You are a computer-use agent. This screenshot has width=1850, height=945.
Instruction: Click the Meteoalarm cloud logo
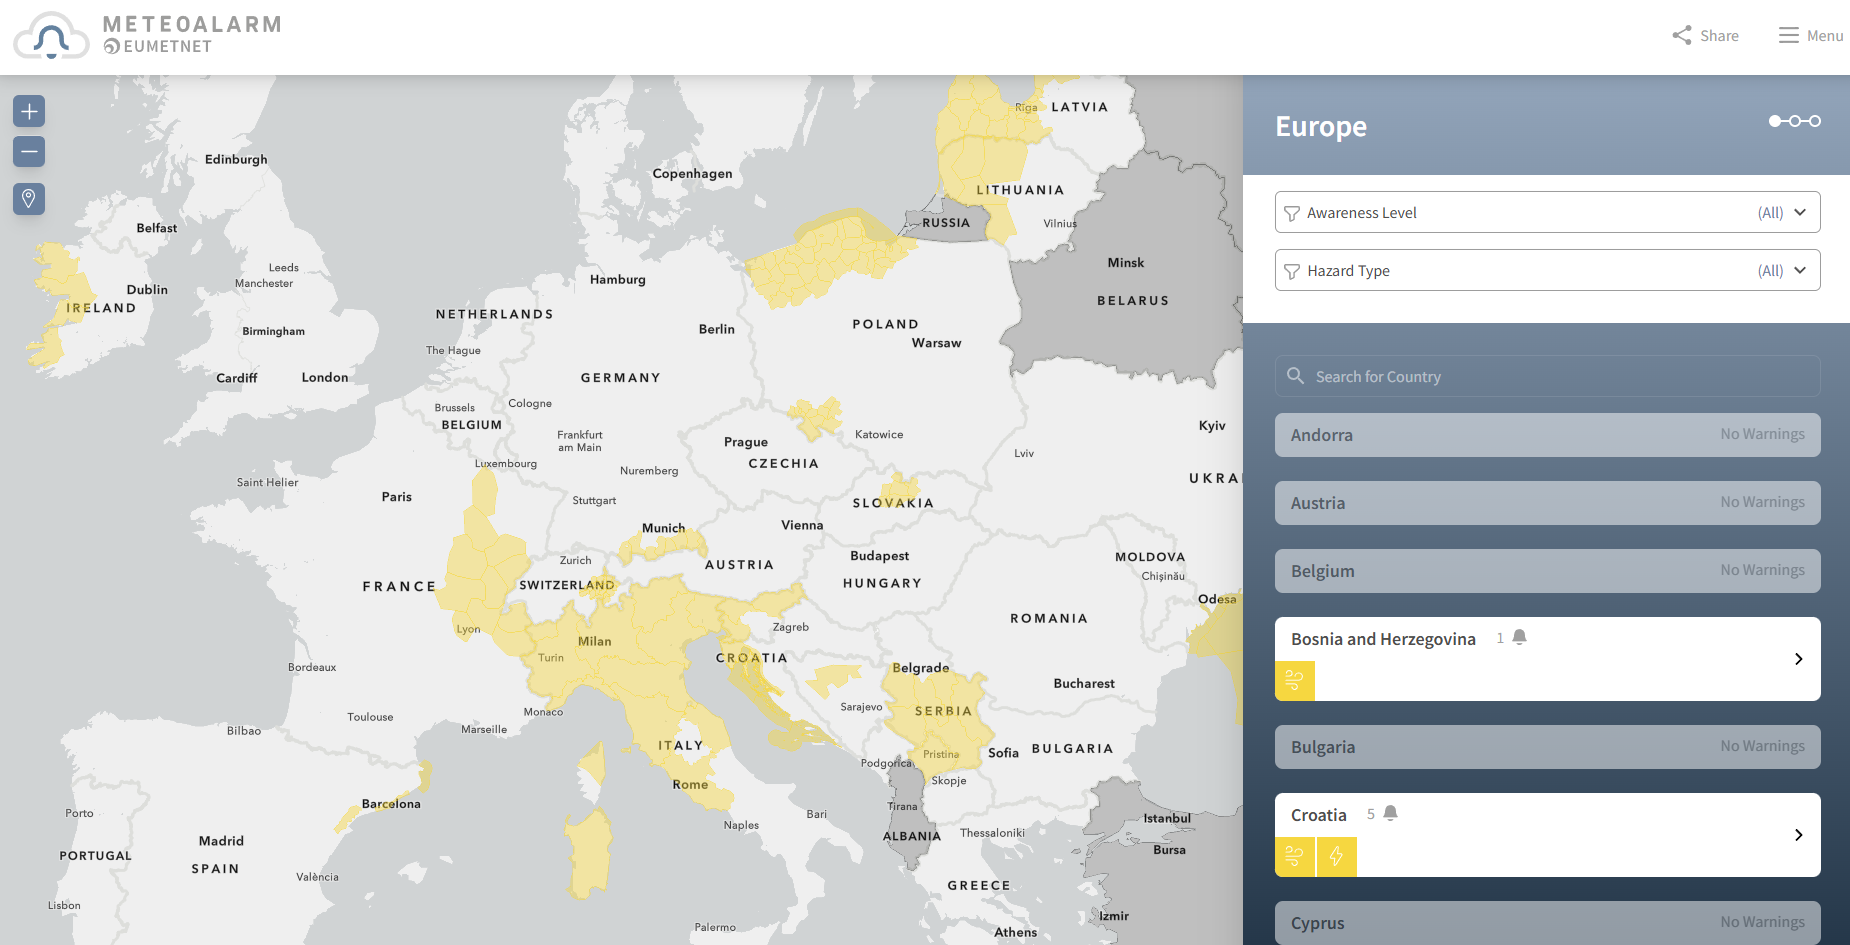pos(51,37)
